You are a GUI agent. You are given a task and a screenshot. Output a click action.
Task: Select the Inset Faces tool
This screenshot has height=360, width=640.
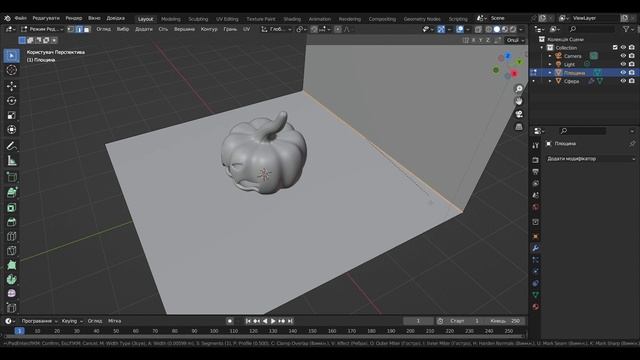[11, 207]
